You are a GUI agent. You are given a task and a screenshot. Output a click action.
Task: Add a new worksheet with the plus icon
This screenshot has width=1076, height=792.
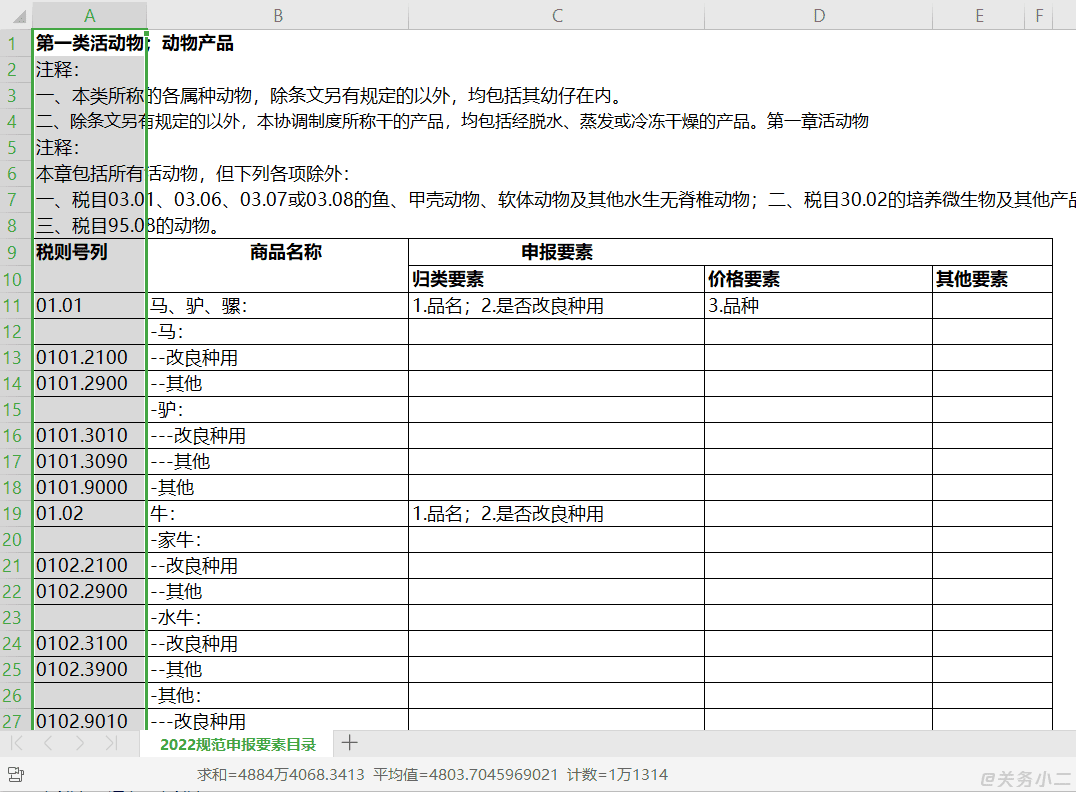click(x=349, y=743)
